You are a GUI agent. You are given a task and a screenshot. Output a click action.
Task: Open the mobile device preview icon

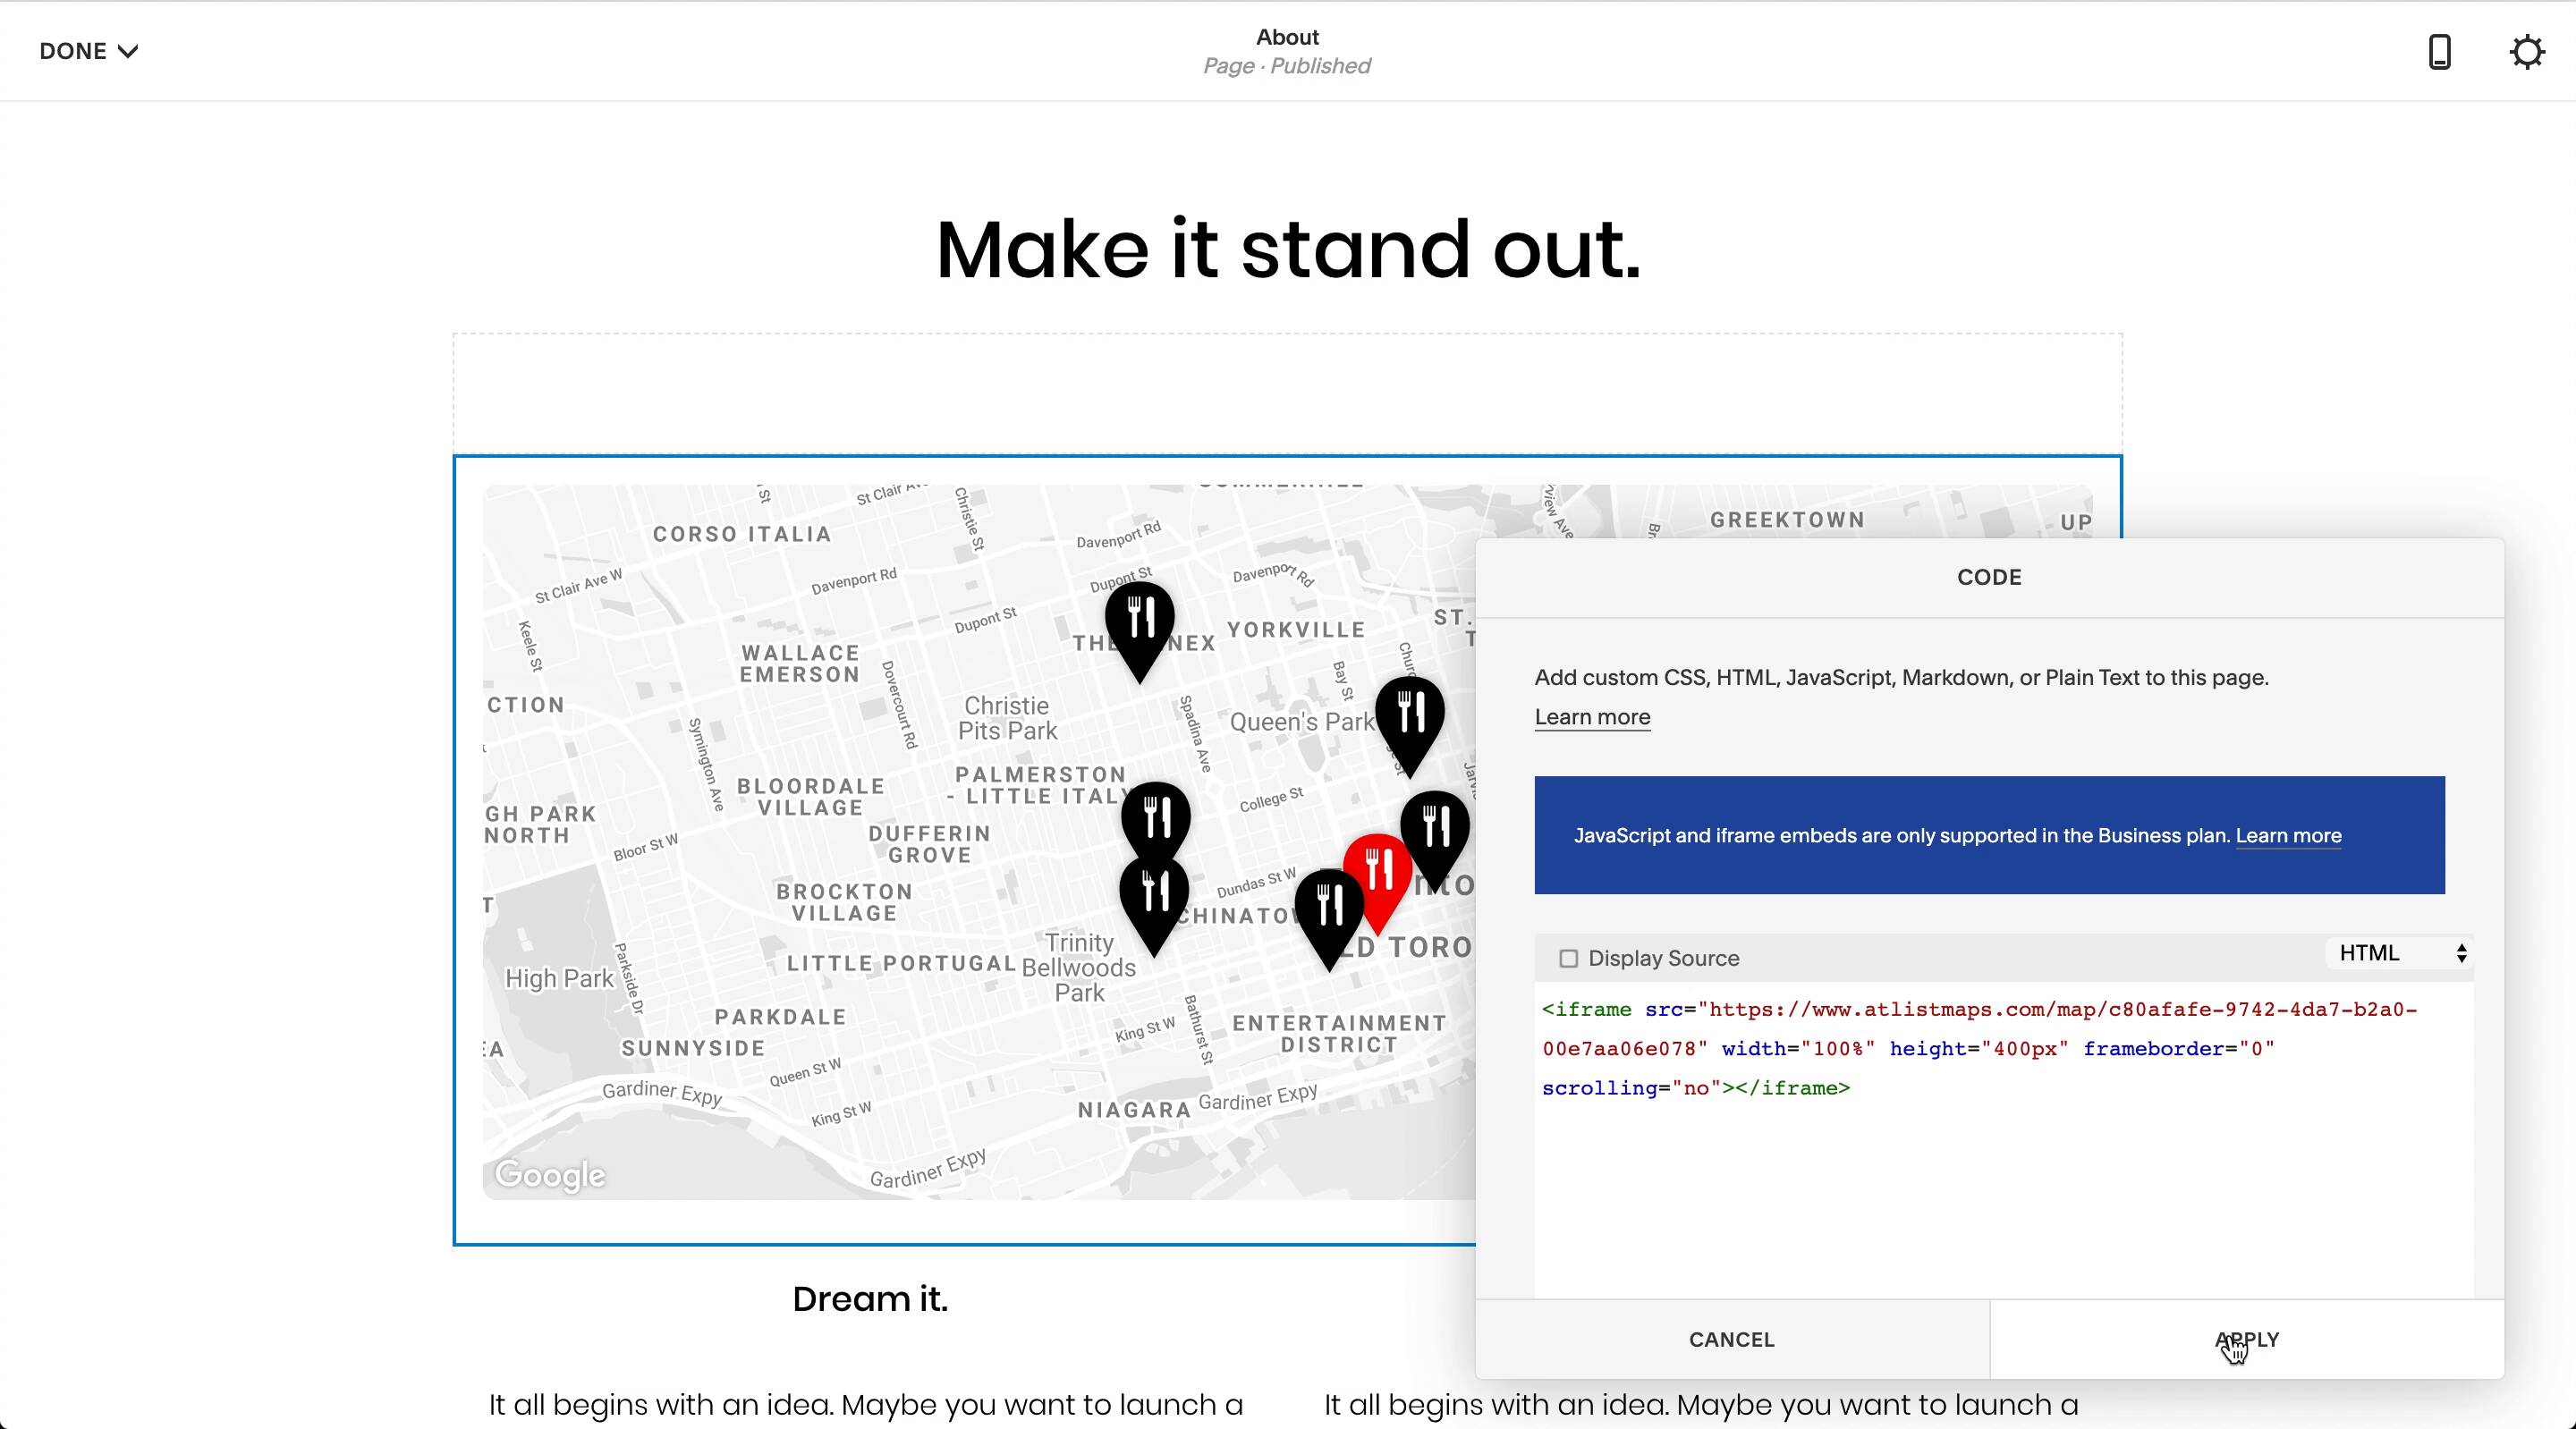click(x=2439, y=51)
